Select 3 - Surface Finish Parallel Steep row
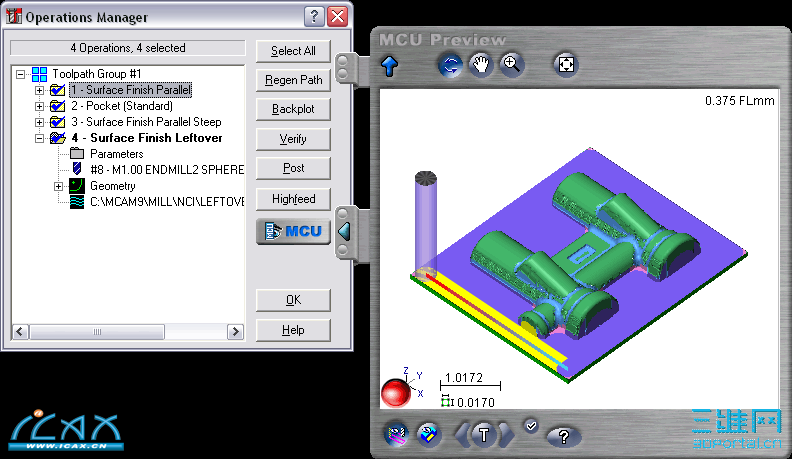792x459 pixels. (x=146, y=122)
